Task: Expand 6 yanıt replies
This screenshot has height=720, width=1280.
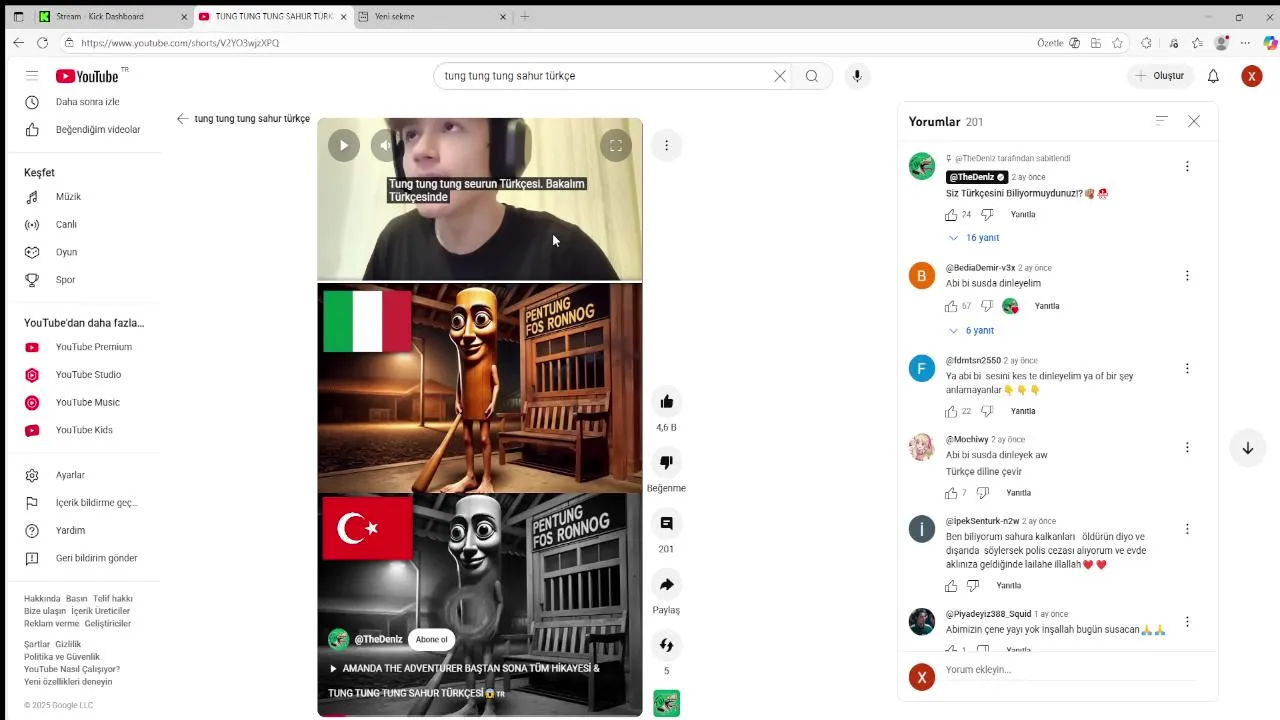Action: pyautogui.click(x=971, y=331)
